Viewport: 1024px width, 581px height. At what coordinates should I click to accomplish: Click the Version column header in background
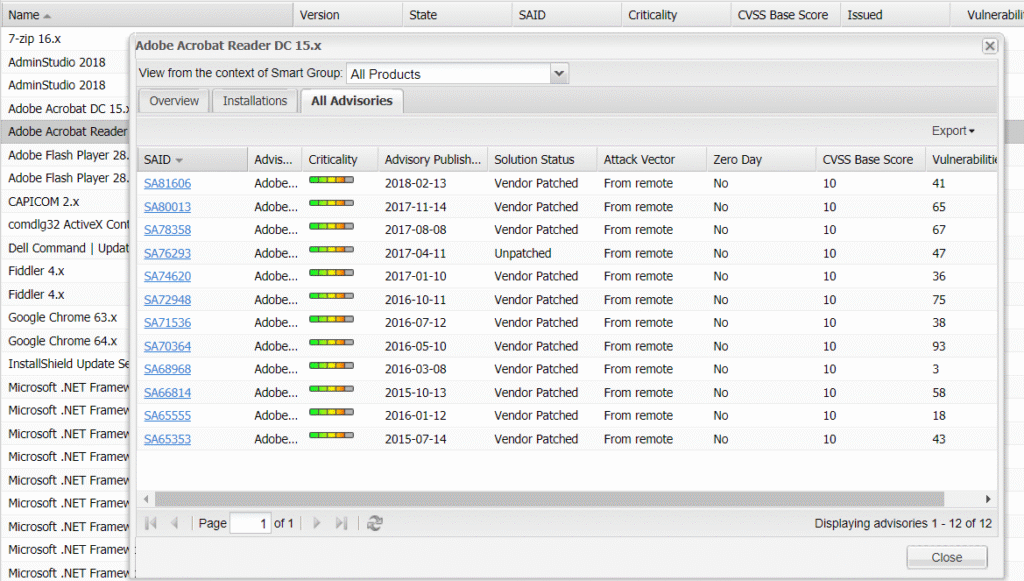[x=348, y=14]
